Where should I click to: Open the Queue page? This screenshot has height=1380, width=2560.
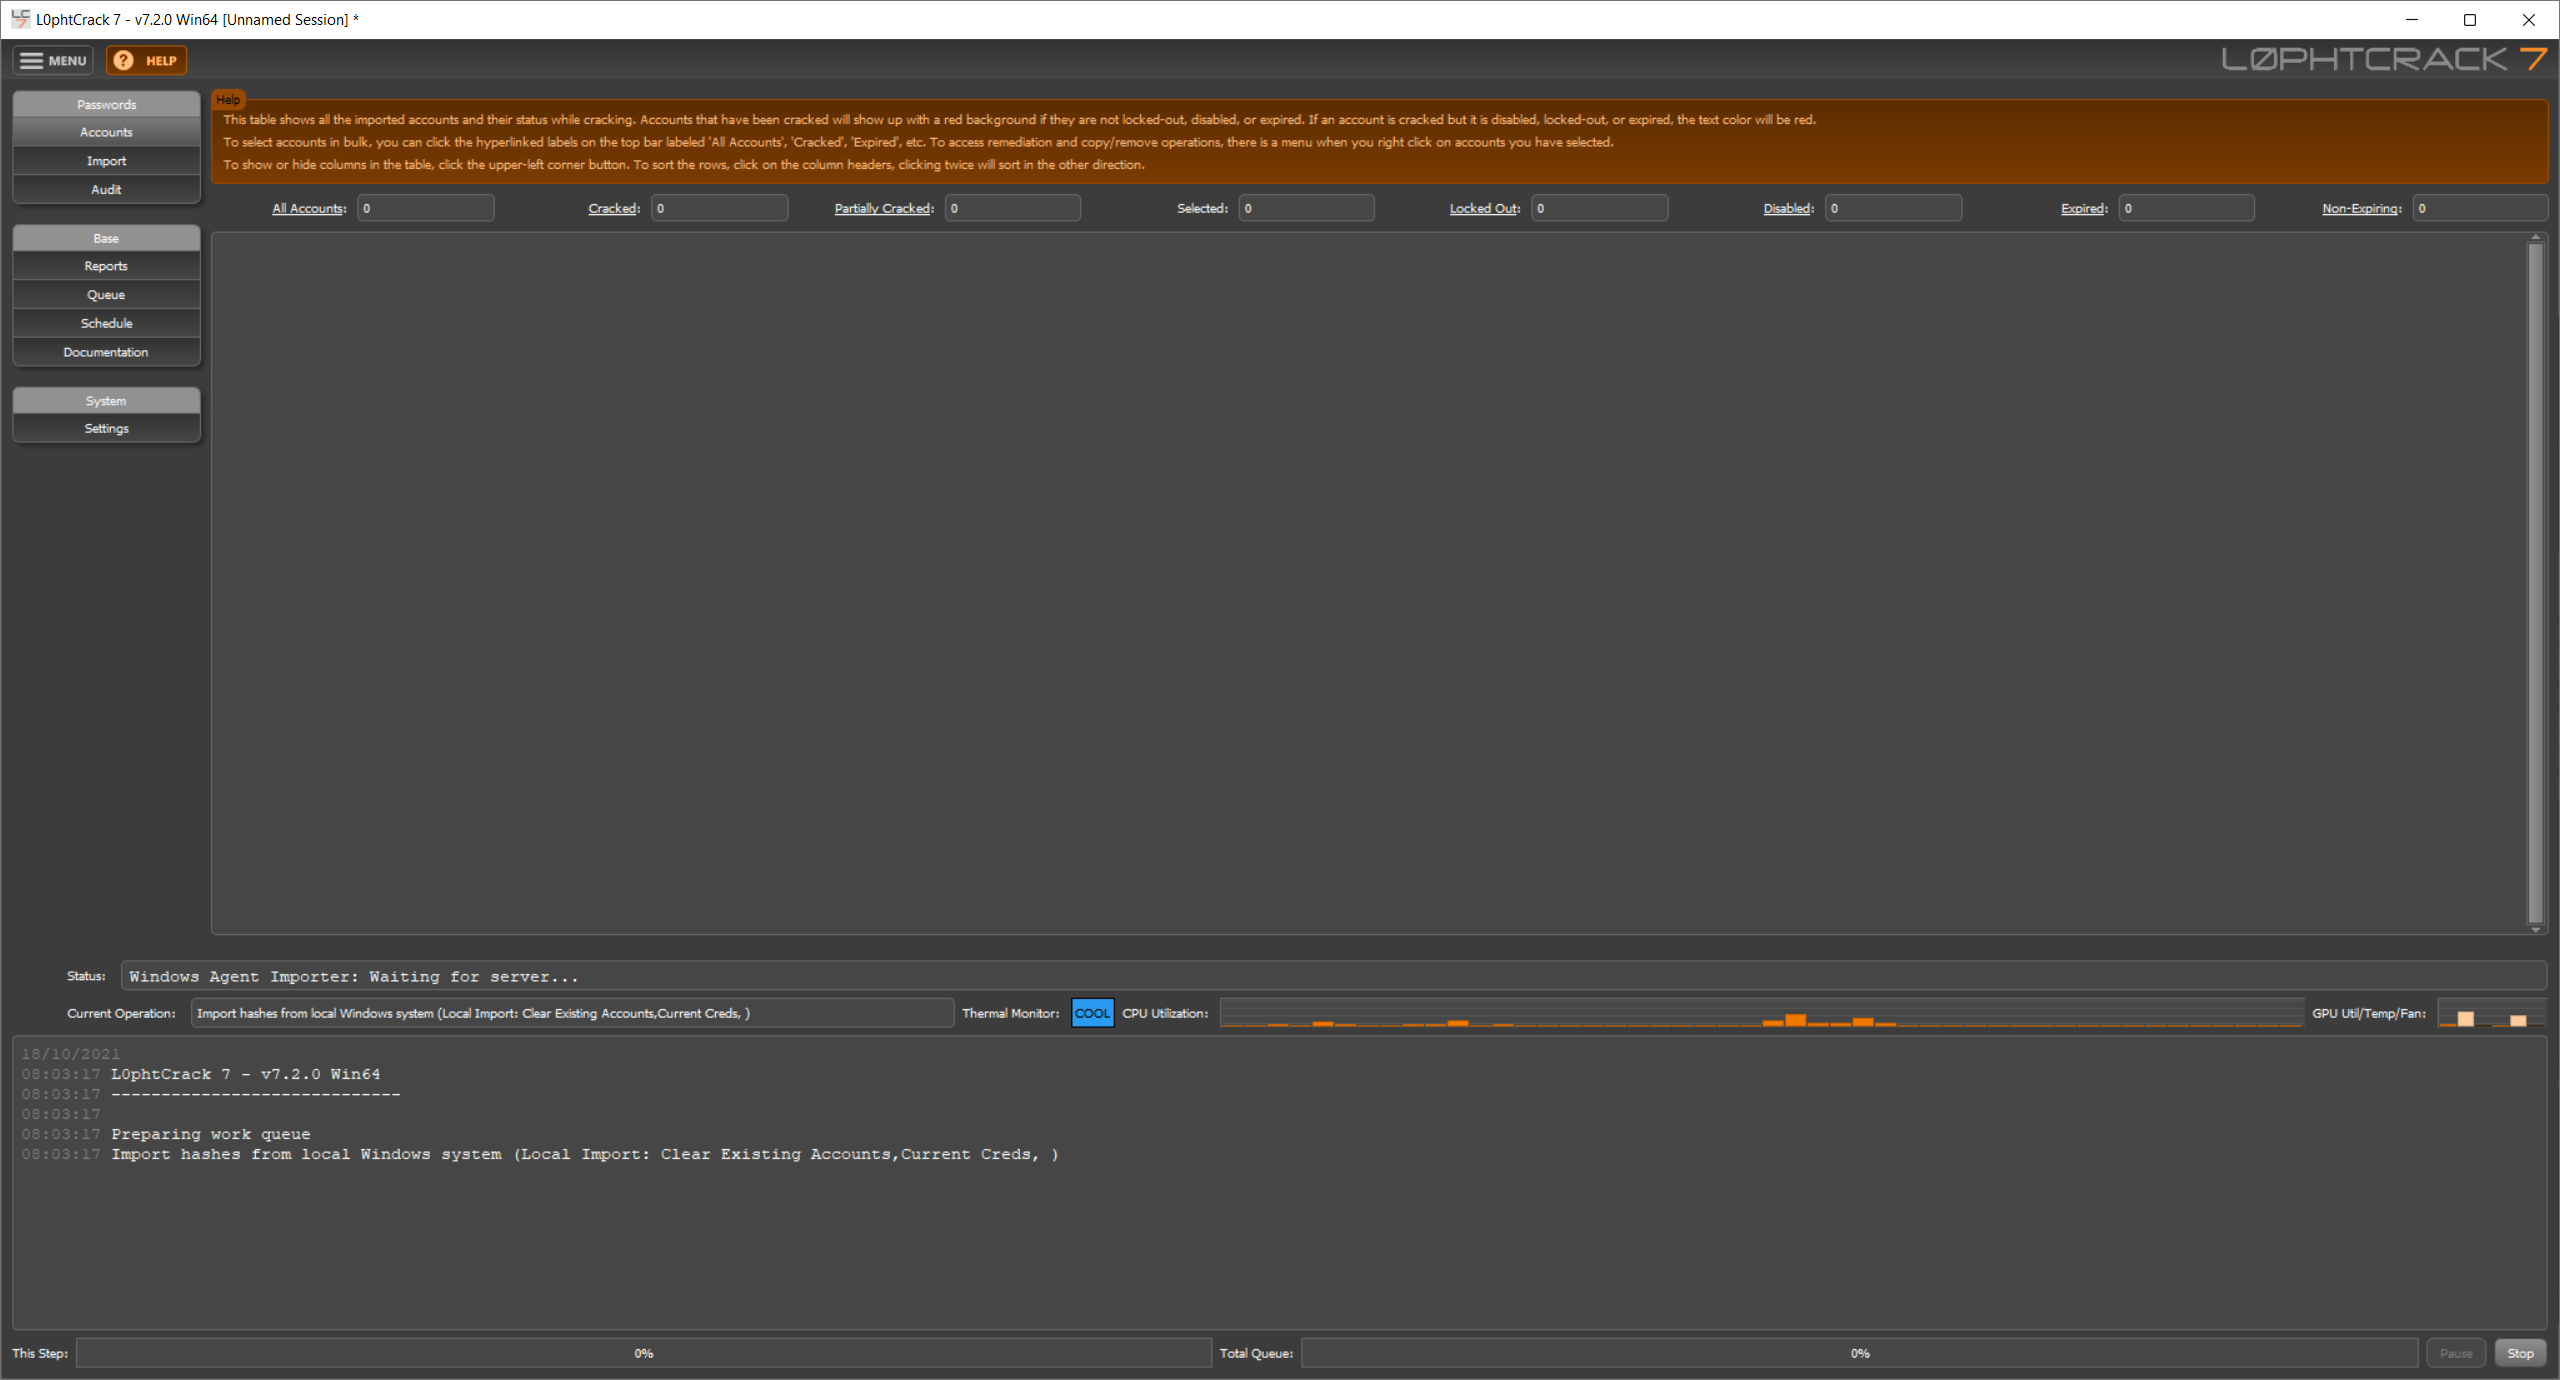coord(106,295)
